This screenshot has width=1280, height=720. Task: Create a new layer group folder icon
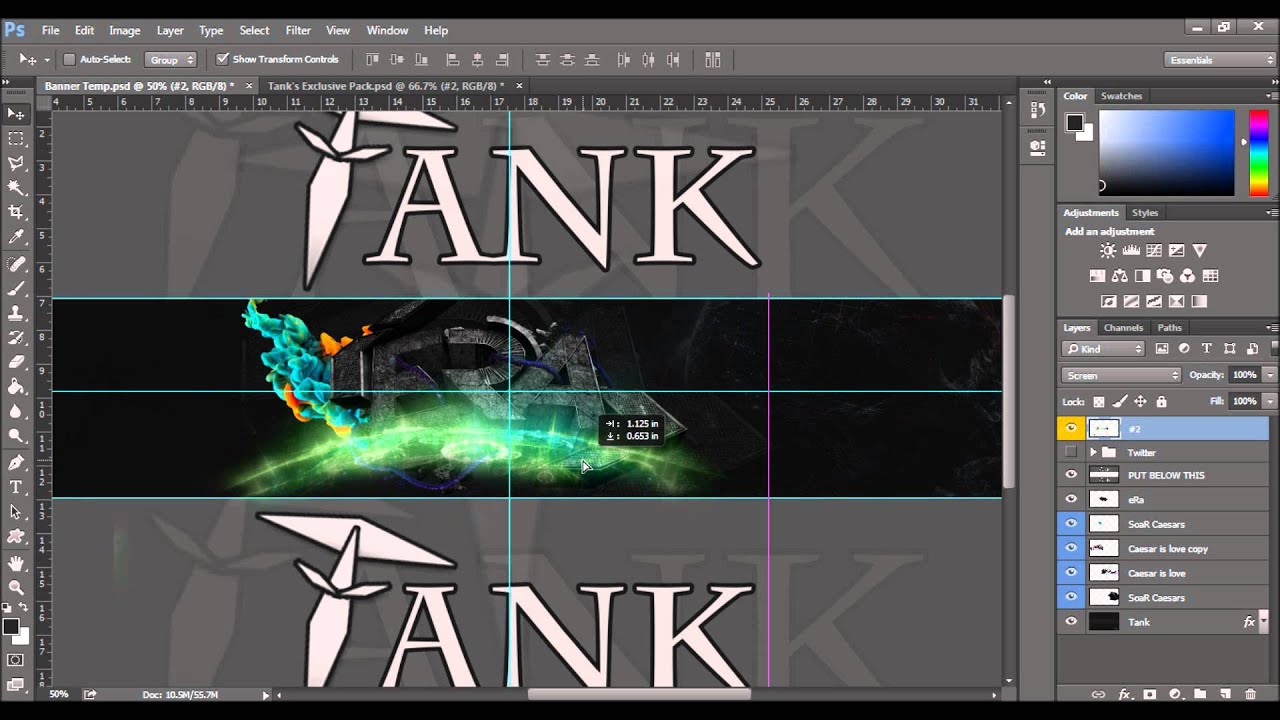pyautogui.click(x=1199, y=694)
